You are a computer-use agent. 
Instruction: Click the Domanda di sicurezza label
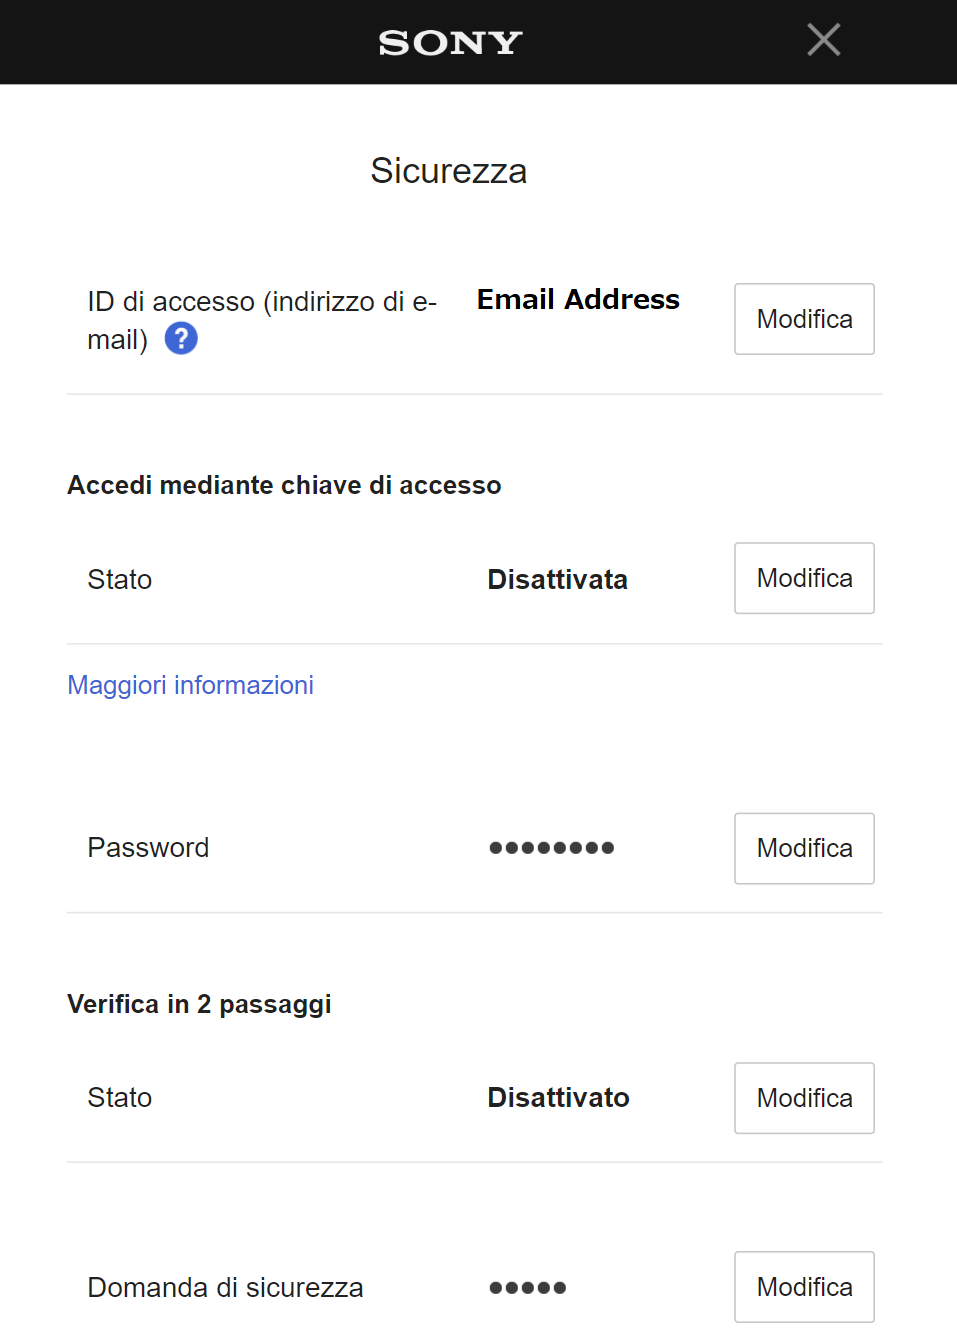click(x=225, y=1288)
